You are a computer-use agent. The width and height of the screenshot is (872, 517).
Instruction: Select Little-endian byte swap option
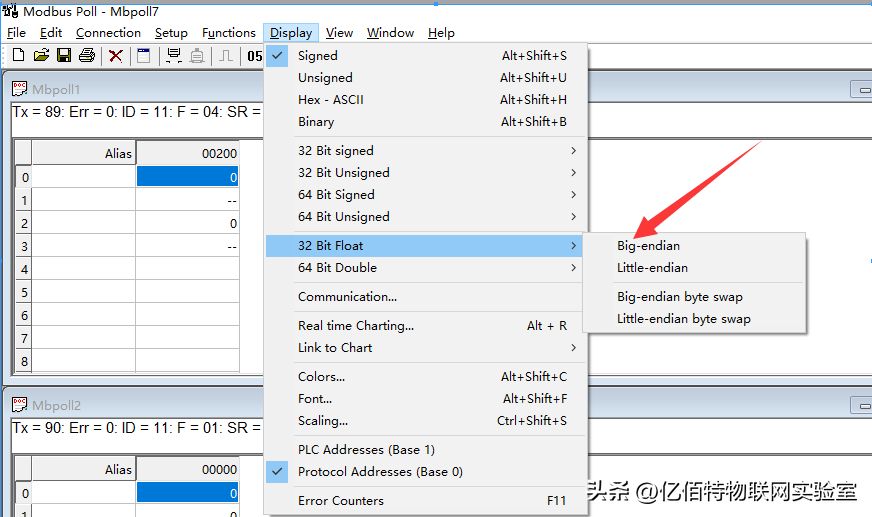click(694, 319)
